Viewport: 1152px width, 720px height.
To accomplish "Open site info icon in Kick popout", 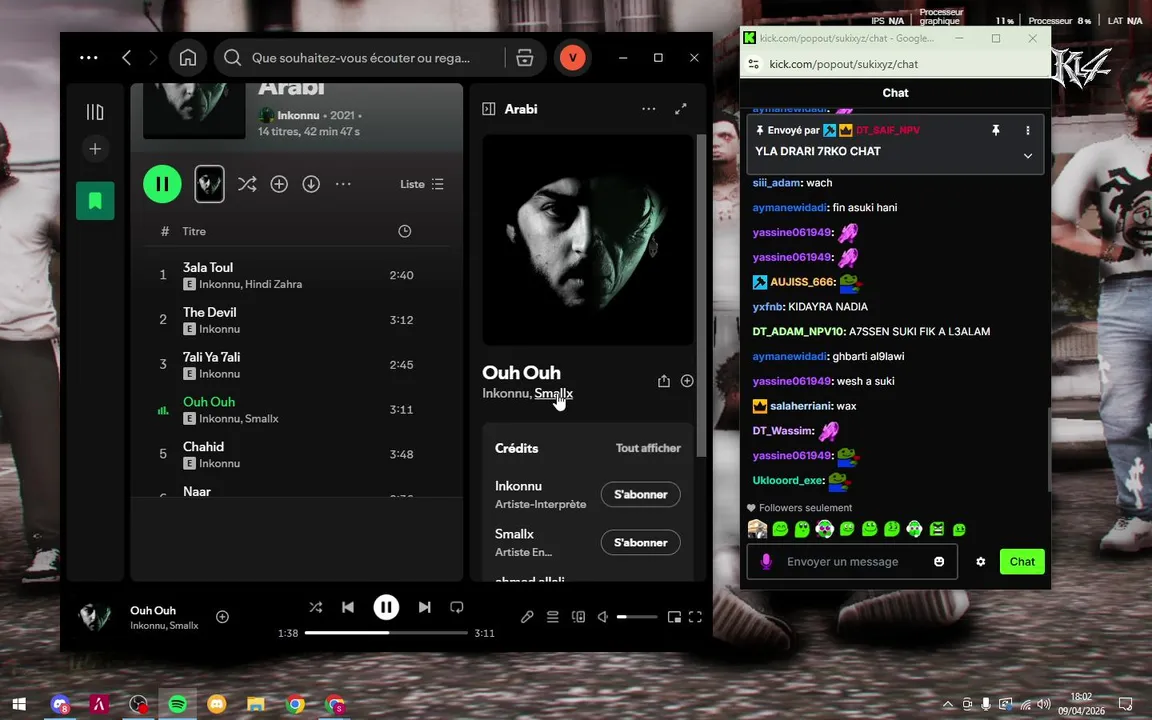I will pyautogui.click(x=754, y=64).
